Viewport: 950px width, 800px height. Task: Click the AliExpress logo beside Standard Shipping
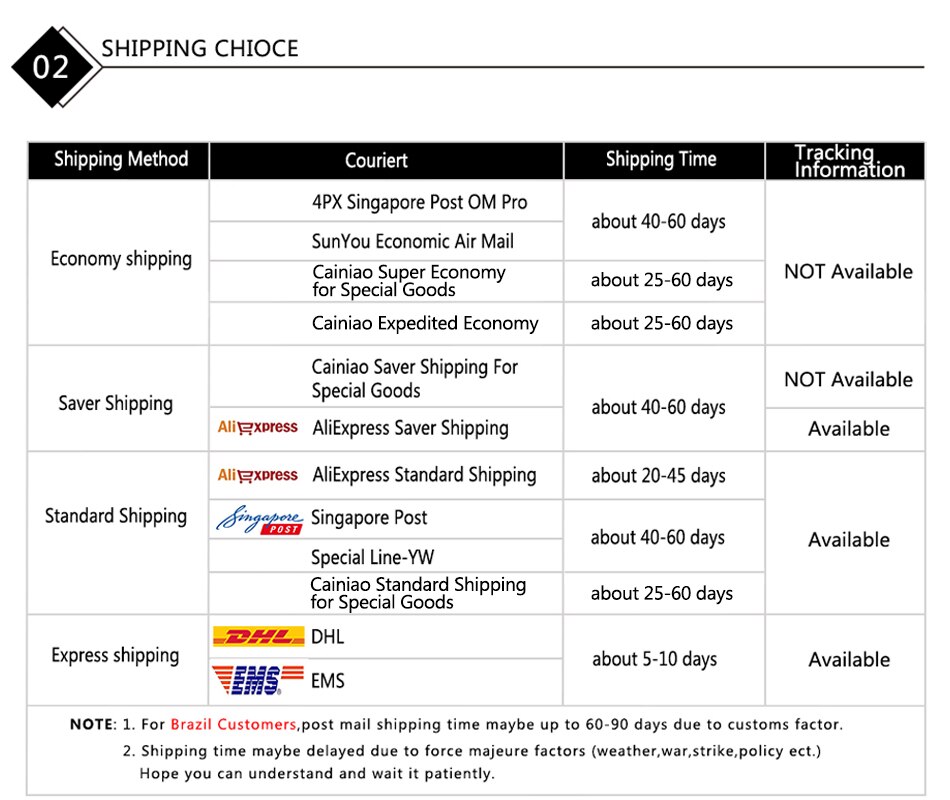click(257, 475)
